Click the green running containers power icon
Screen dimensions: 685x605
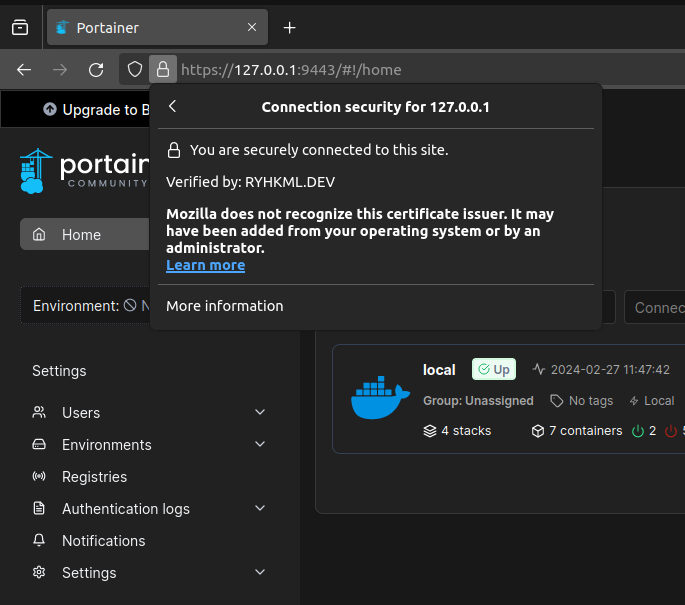pyautogui.click(x=638, y=431)
